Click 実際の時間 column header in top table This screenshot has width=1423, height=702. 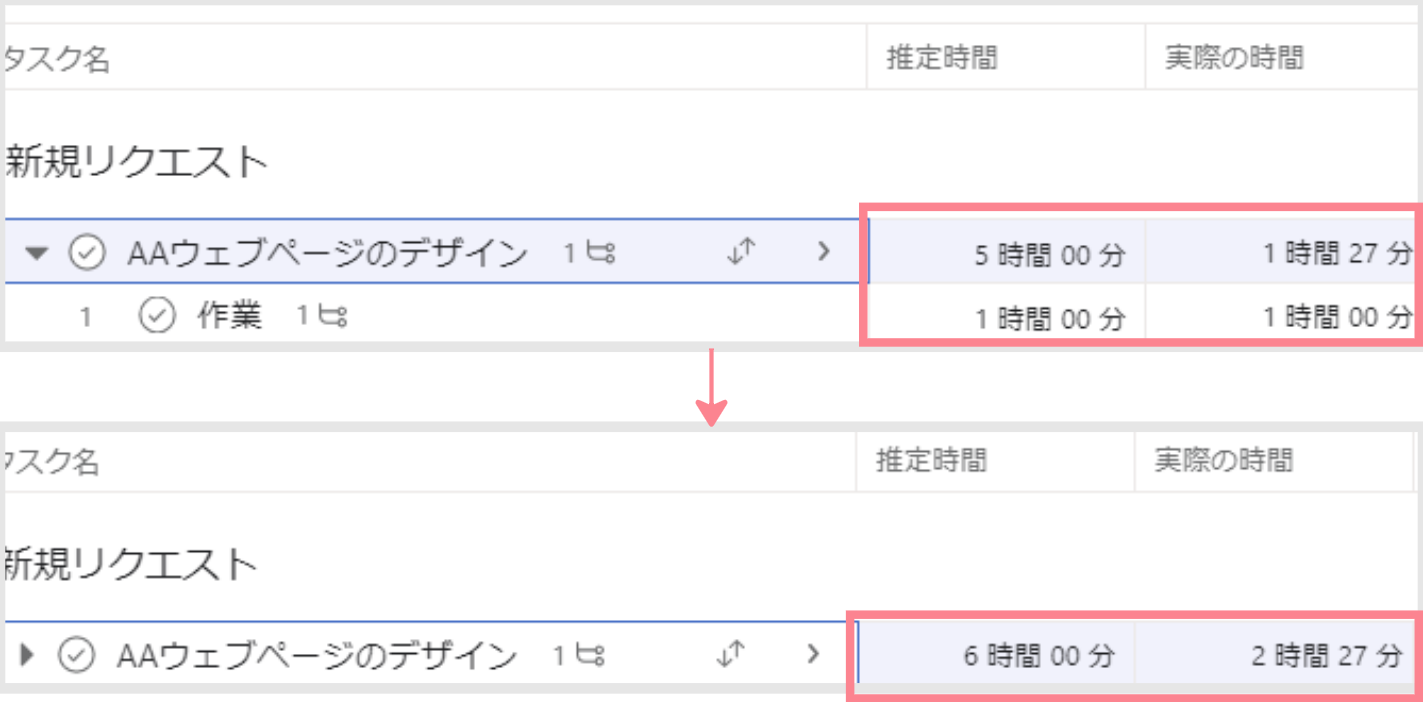tap(1234, 58)
